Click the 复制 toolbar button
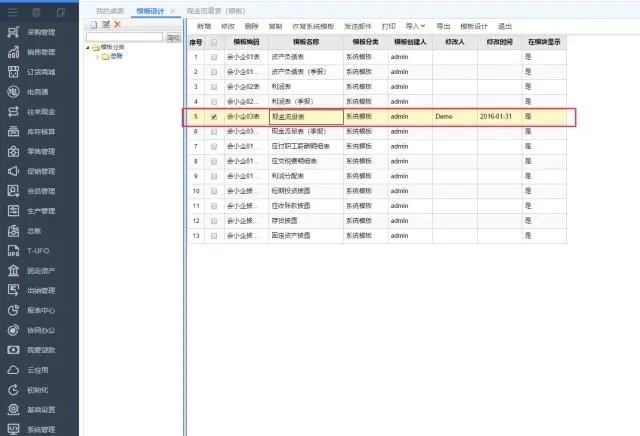The image size is (640, 436). 275,26
